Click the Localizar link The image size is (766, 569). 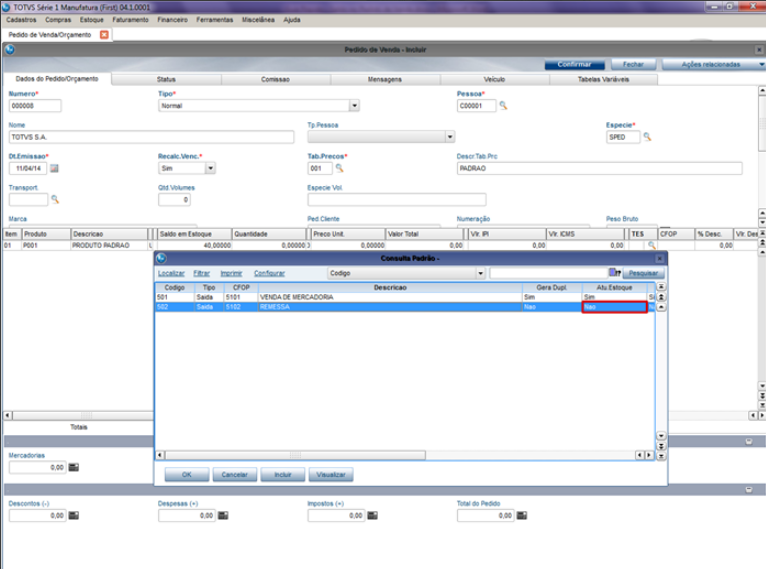(171, 273)
